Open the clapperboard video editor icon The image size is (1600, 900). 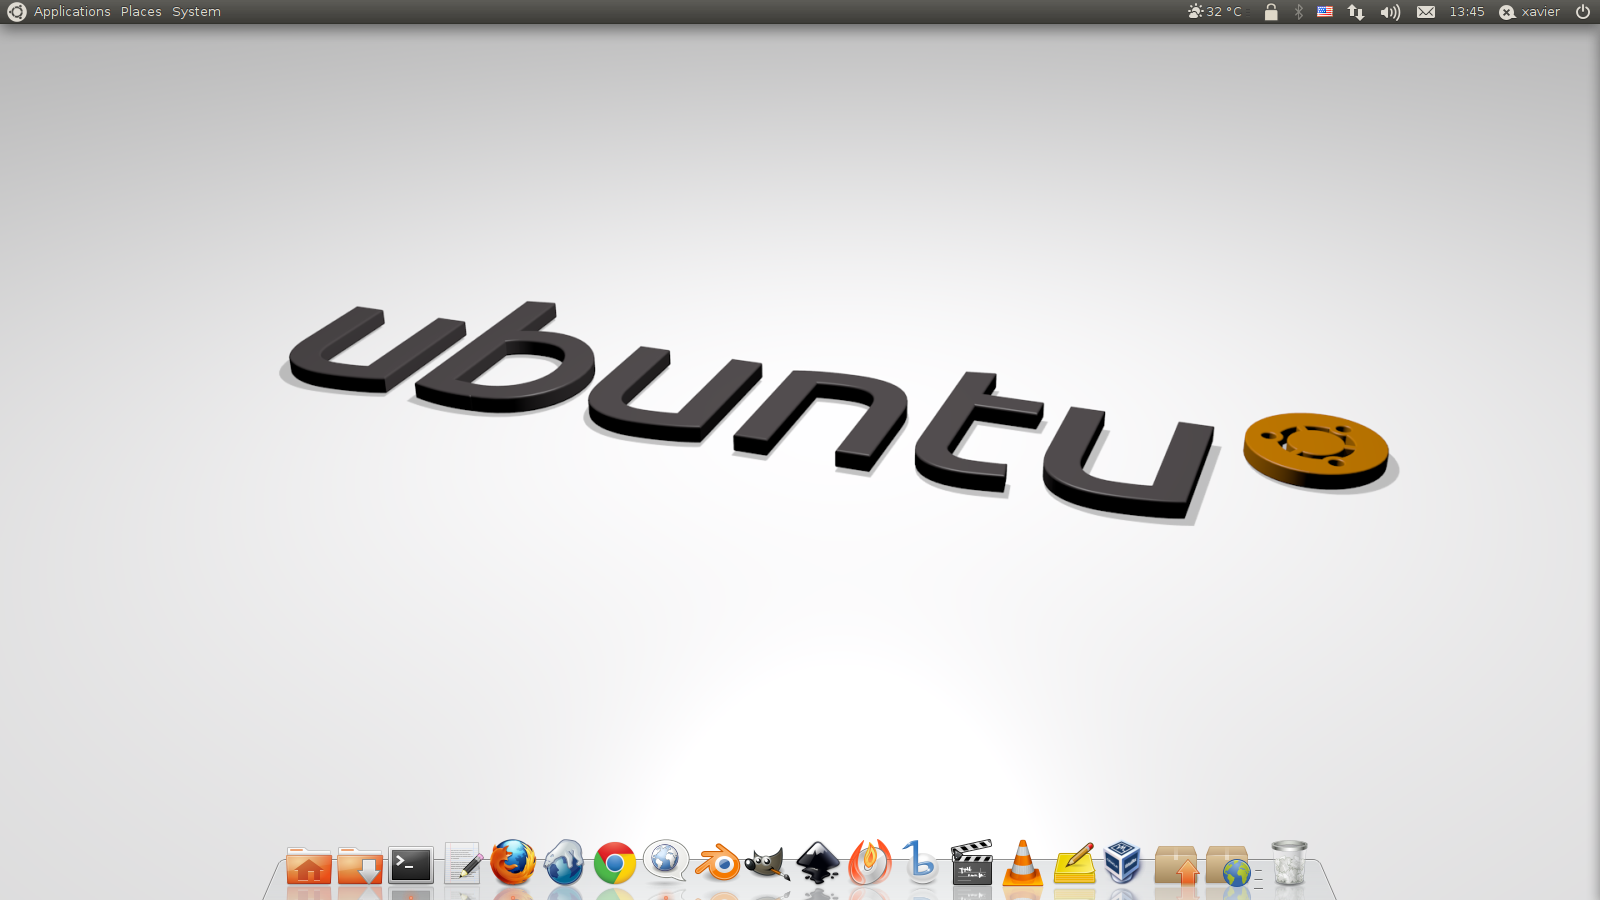point(971,863)
